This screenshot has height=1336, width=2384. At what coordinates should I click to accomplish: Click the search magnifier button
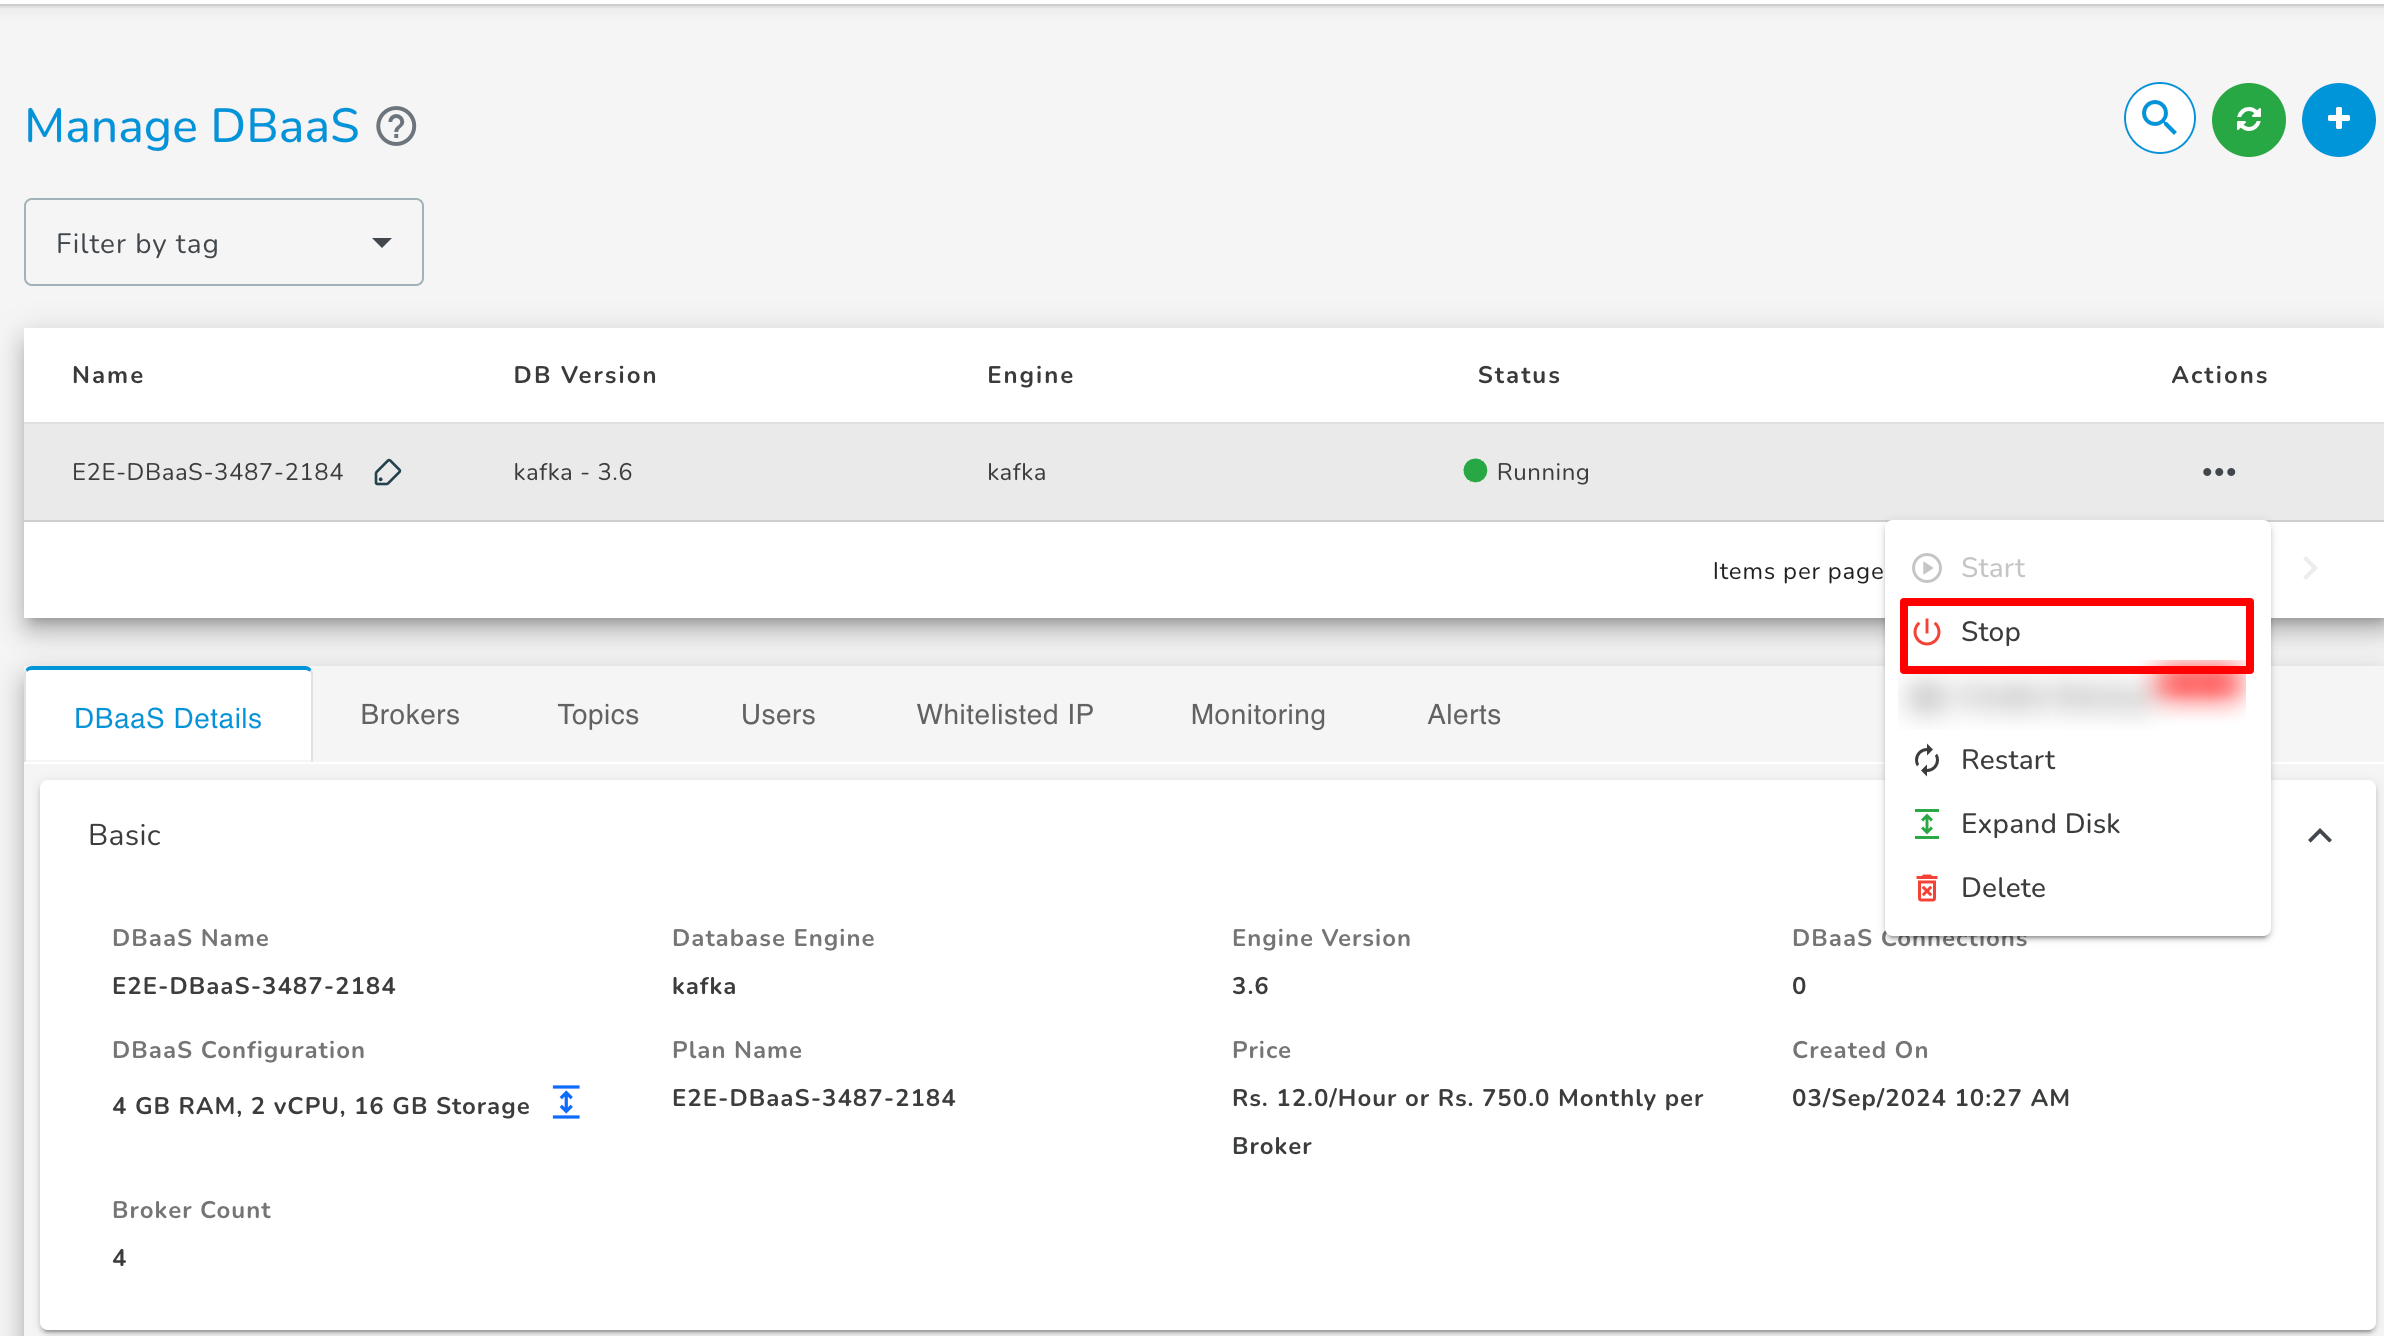pos(2159,119)
